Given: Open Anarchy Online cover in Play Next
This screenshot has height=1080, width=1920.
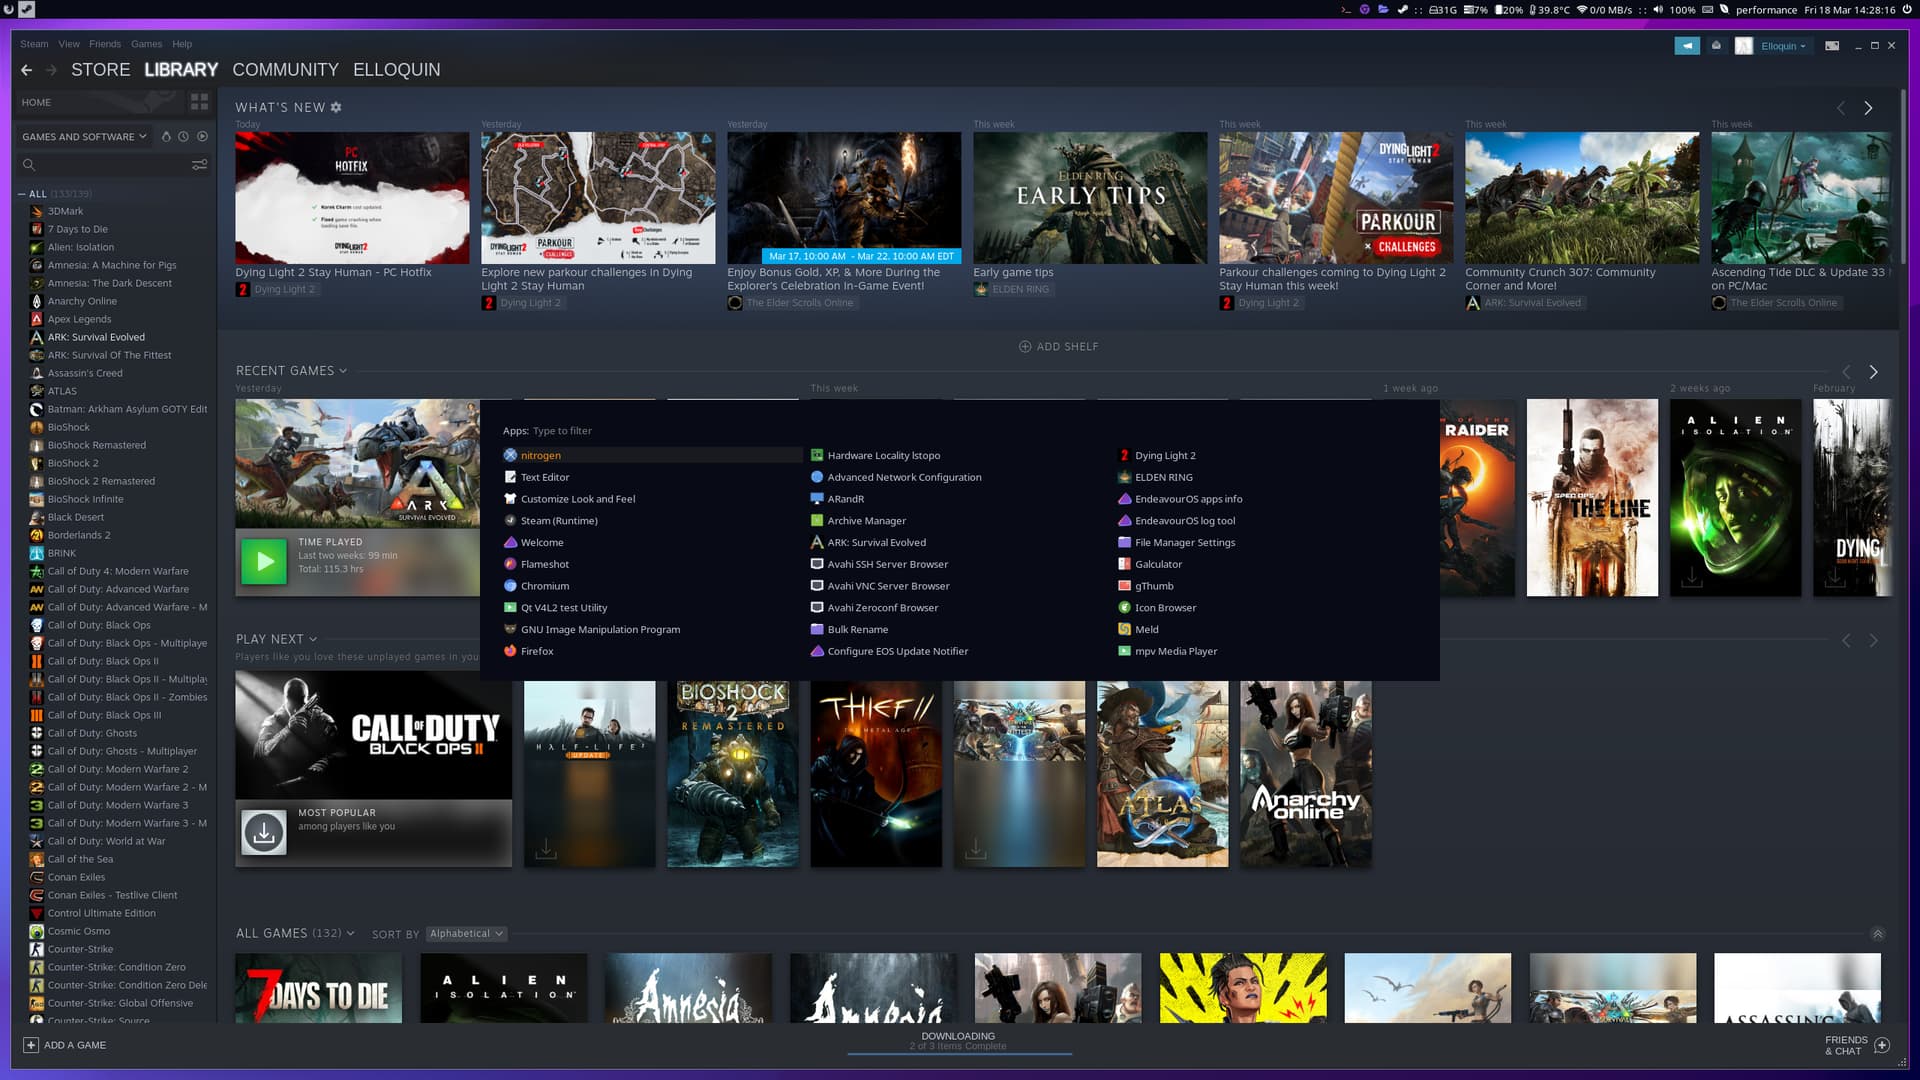Looking at the screenshot, I should click(1306, 774).
